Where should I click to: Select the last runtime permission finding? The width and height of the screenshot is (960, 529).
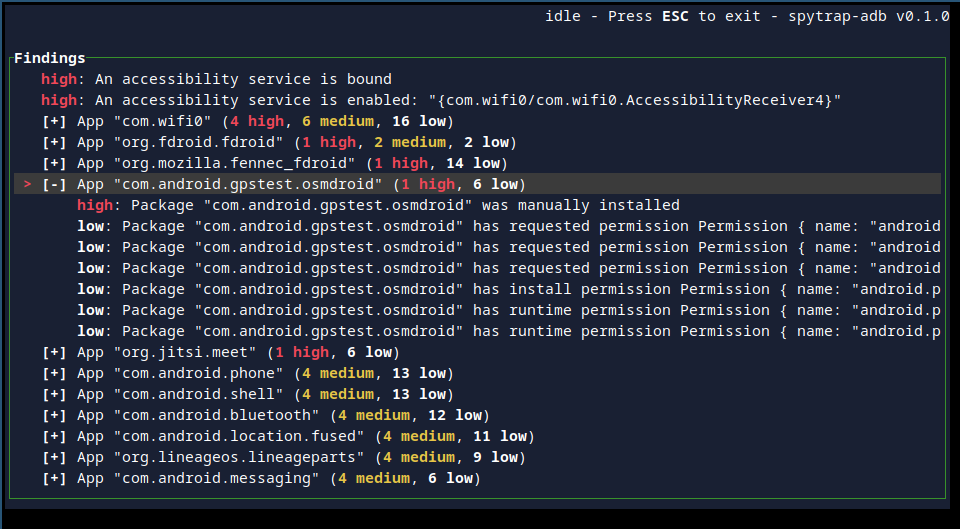pyautogui.click(x=509, y=331)
